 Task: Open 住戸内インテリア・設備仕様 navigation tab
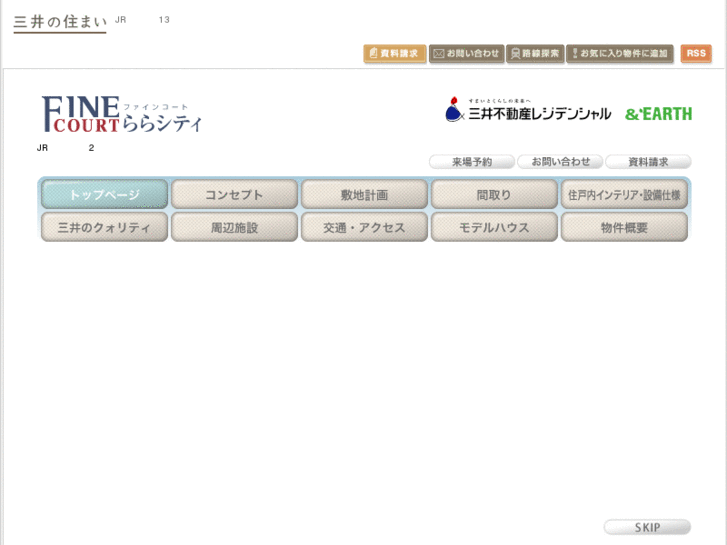pyautogui.click(x=624, y=194)
